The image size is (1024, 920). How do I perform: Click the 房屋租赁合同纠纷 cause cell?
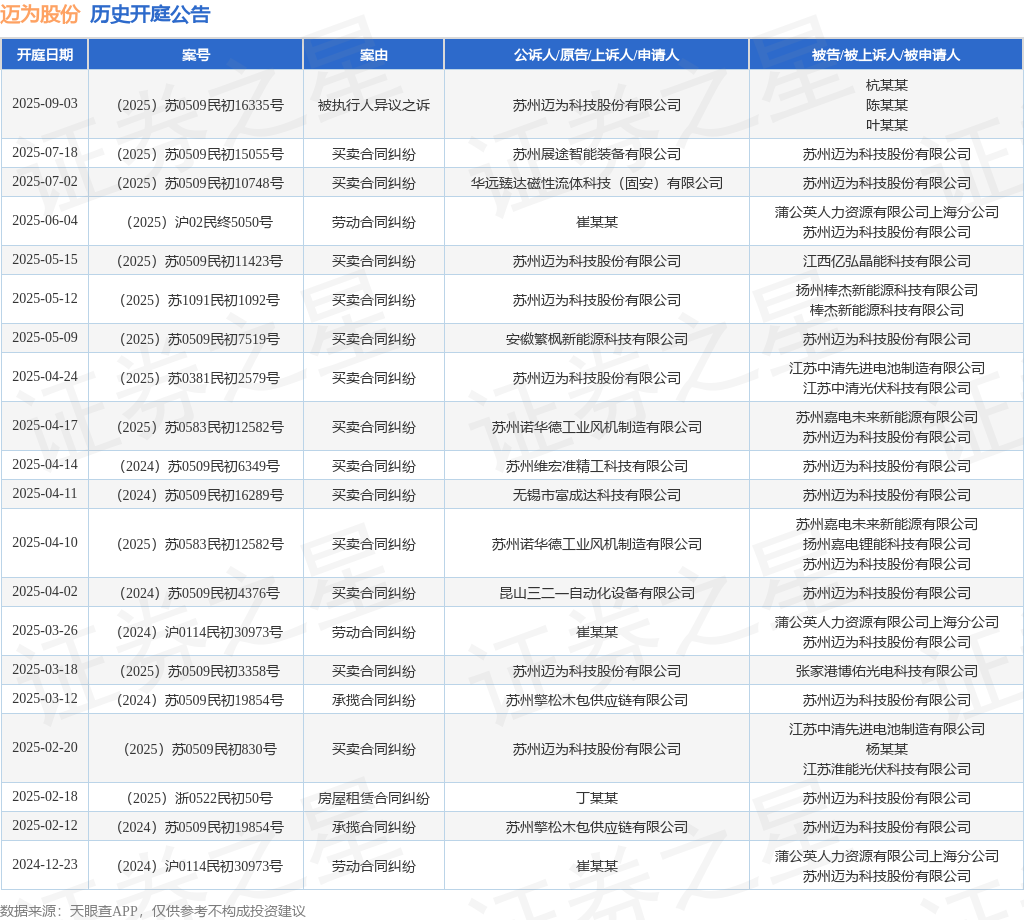click(x=374, y=798)
